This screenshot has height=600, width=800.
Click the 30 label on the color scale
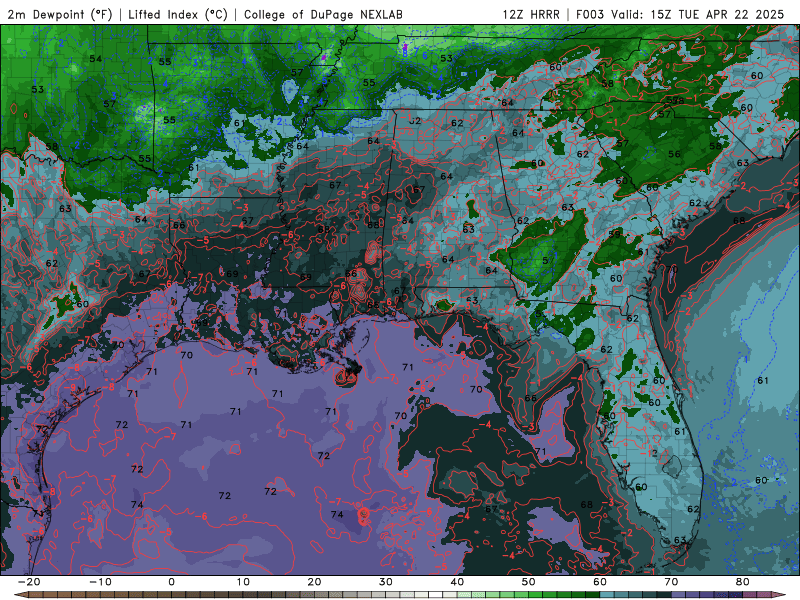386,582
